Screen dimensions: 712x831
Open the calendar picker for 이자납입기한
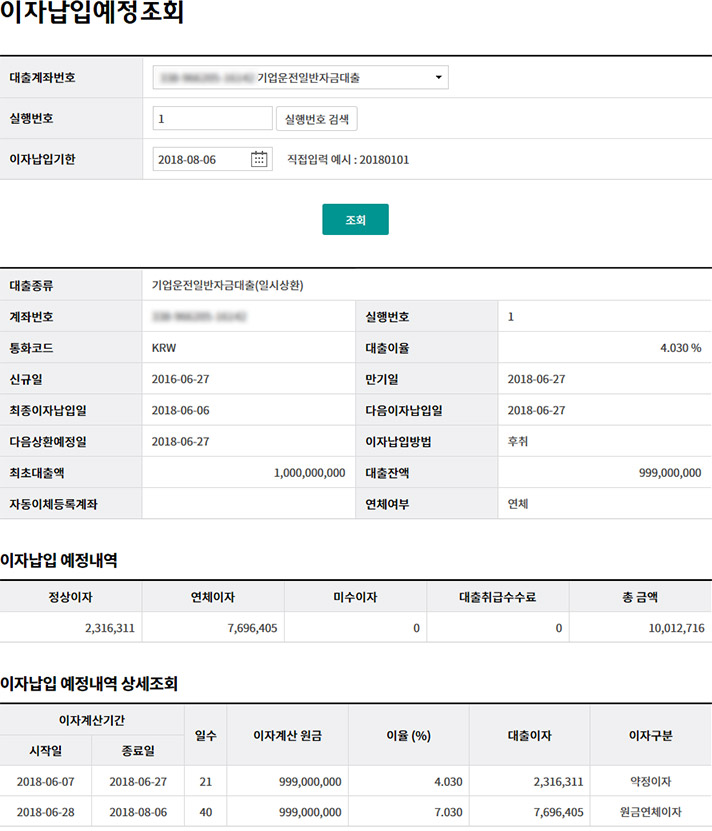259,159
